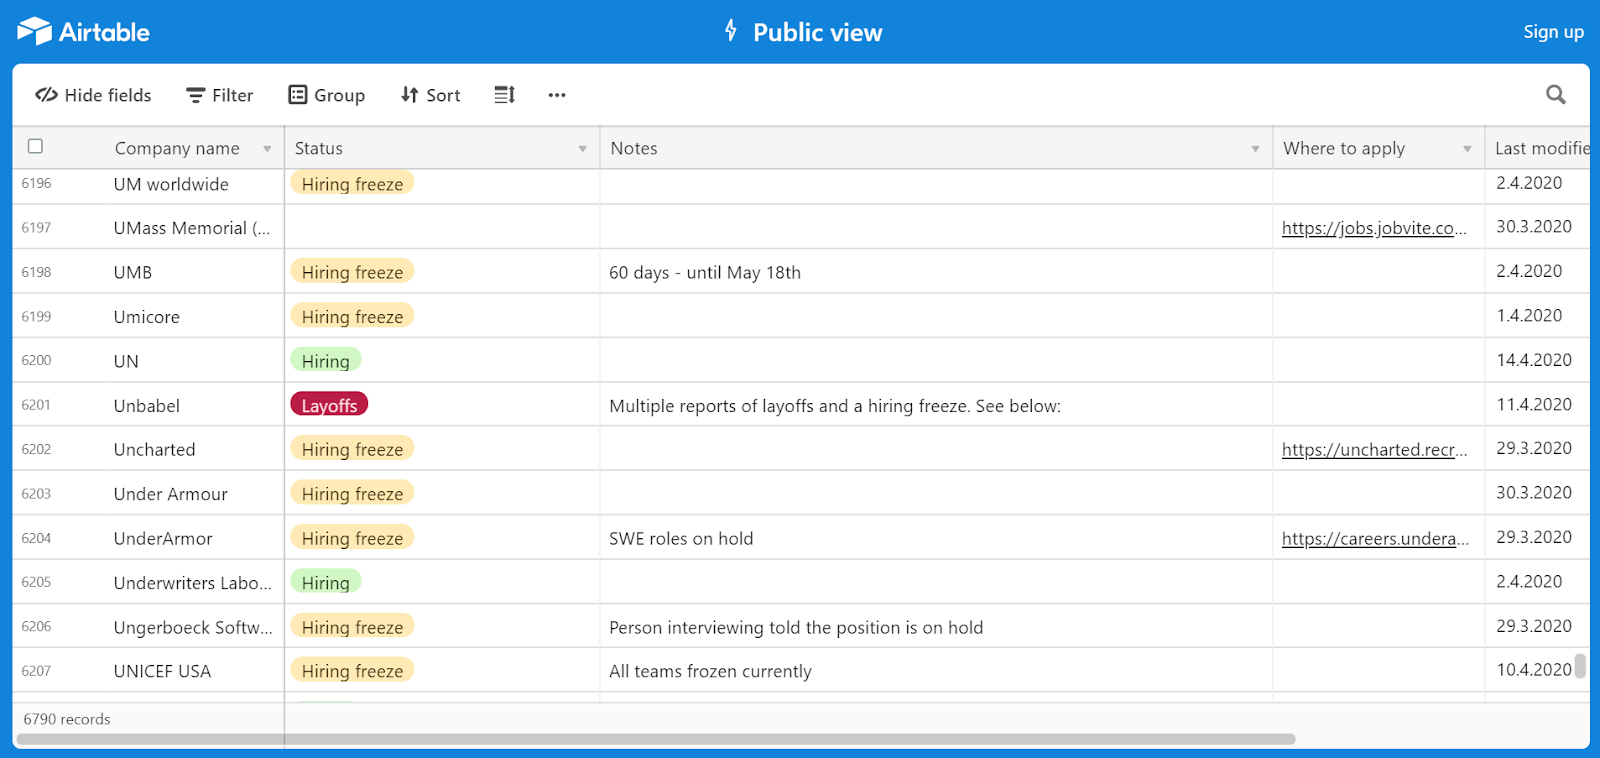The height and width of the screenshot is (758, 1600).
Task: Click the note 'SWE roles on hold'
Action: (x=681, y=538)
